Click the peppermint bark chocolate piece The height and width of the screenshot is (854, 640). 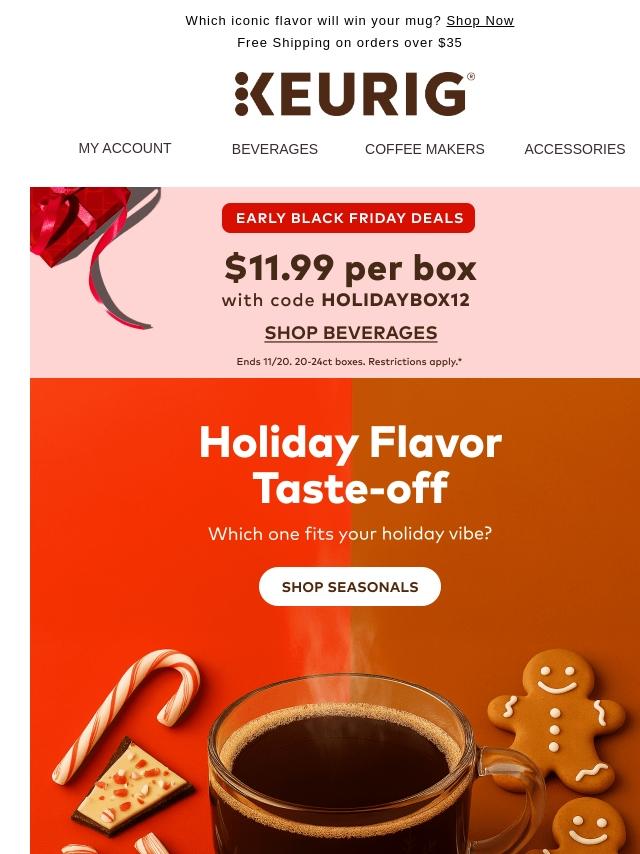132,786
